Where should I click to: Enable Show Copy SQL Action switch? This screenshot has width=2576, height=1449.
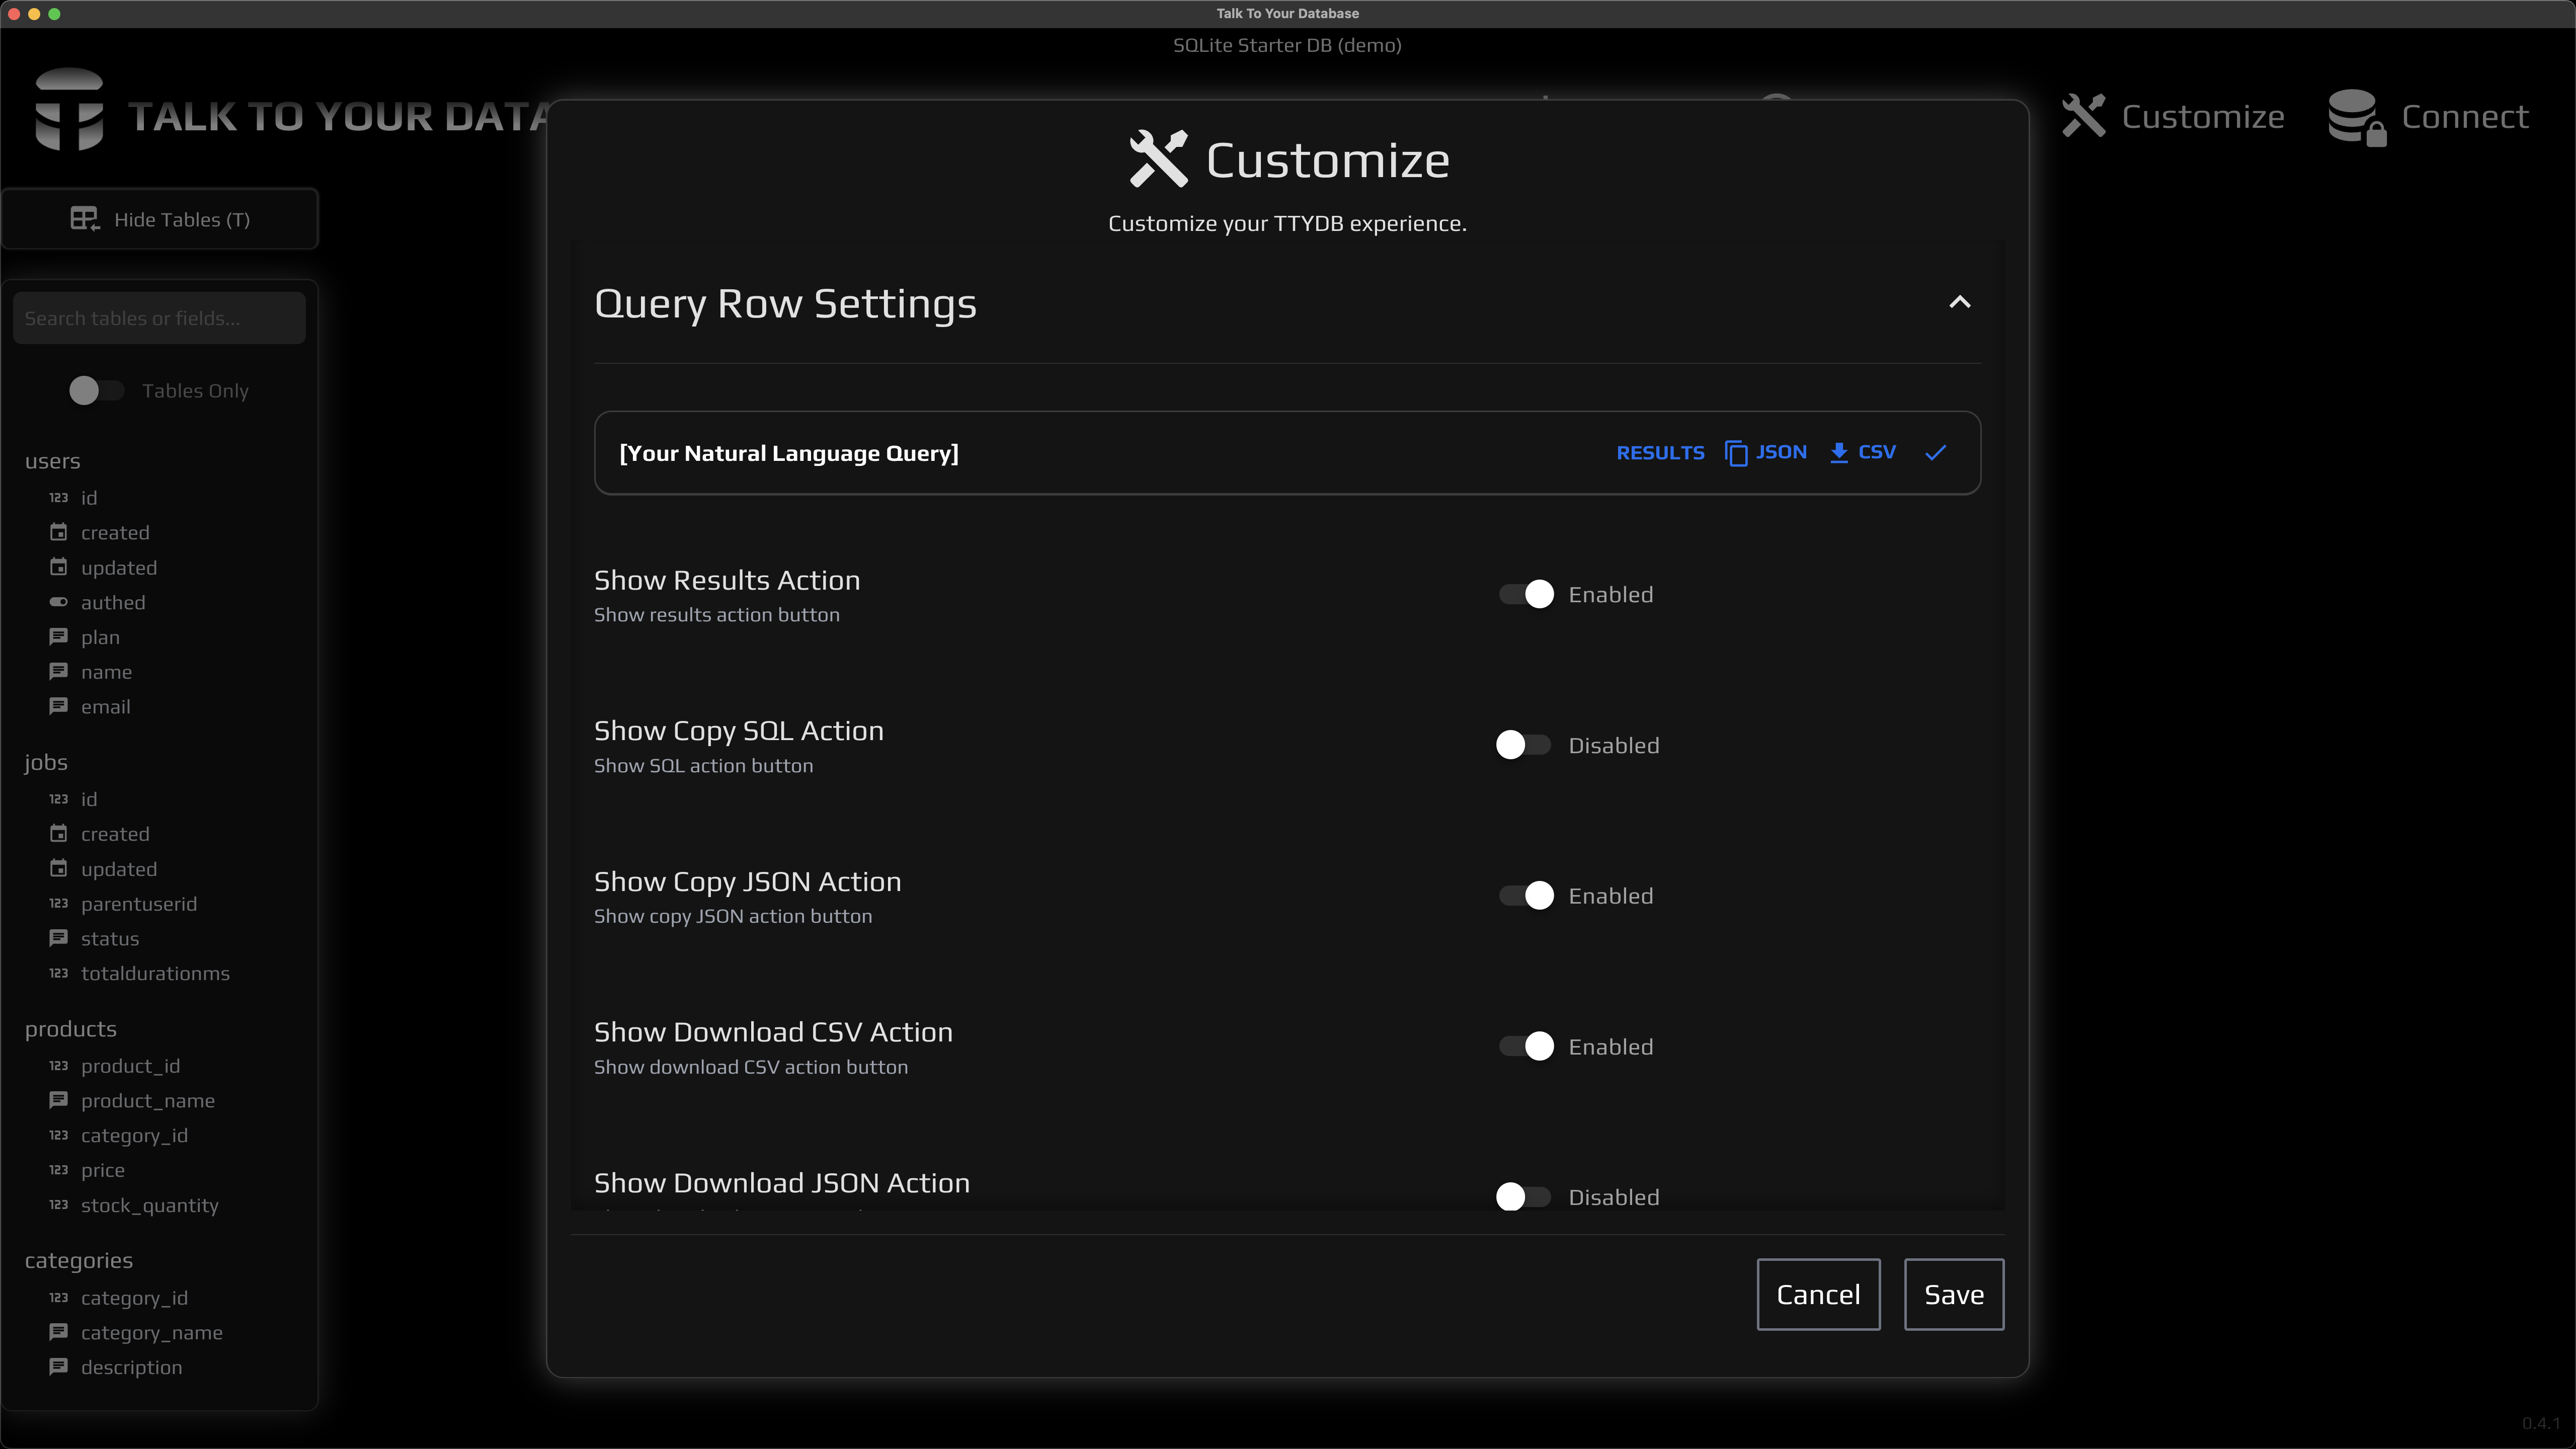1523,745
